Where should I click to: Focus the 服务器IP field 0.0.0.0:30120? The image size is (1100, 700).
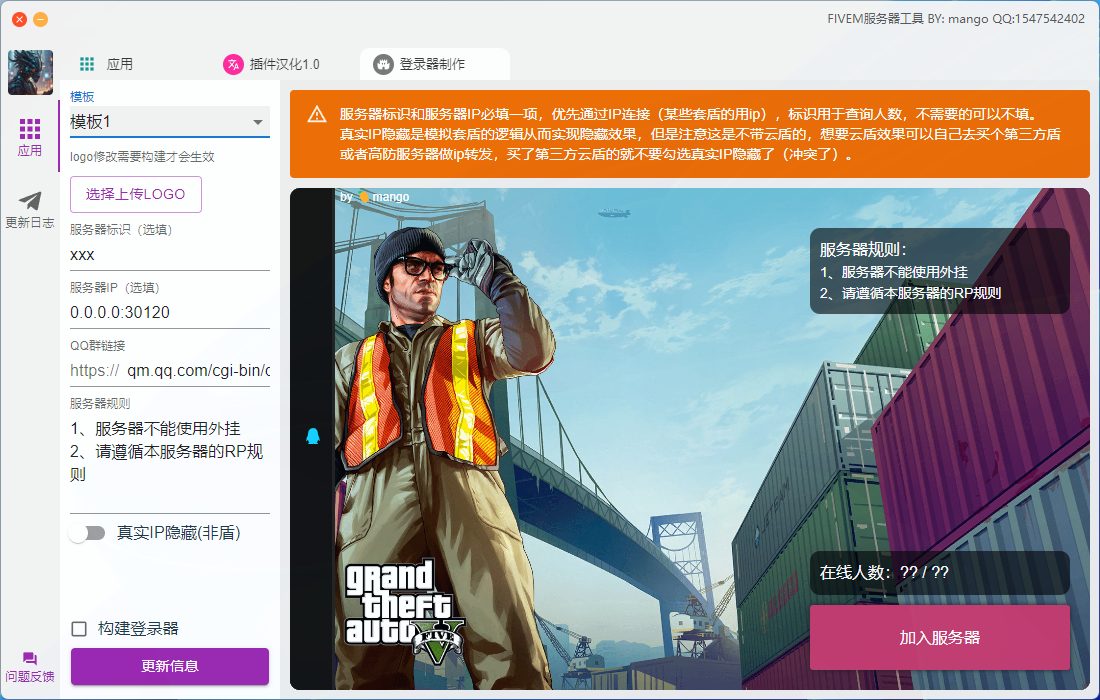point(170,313)
